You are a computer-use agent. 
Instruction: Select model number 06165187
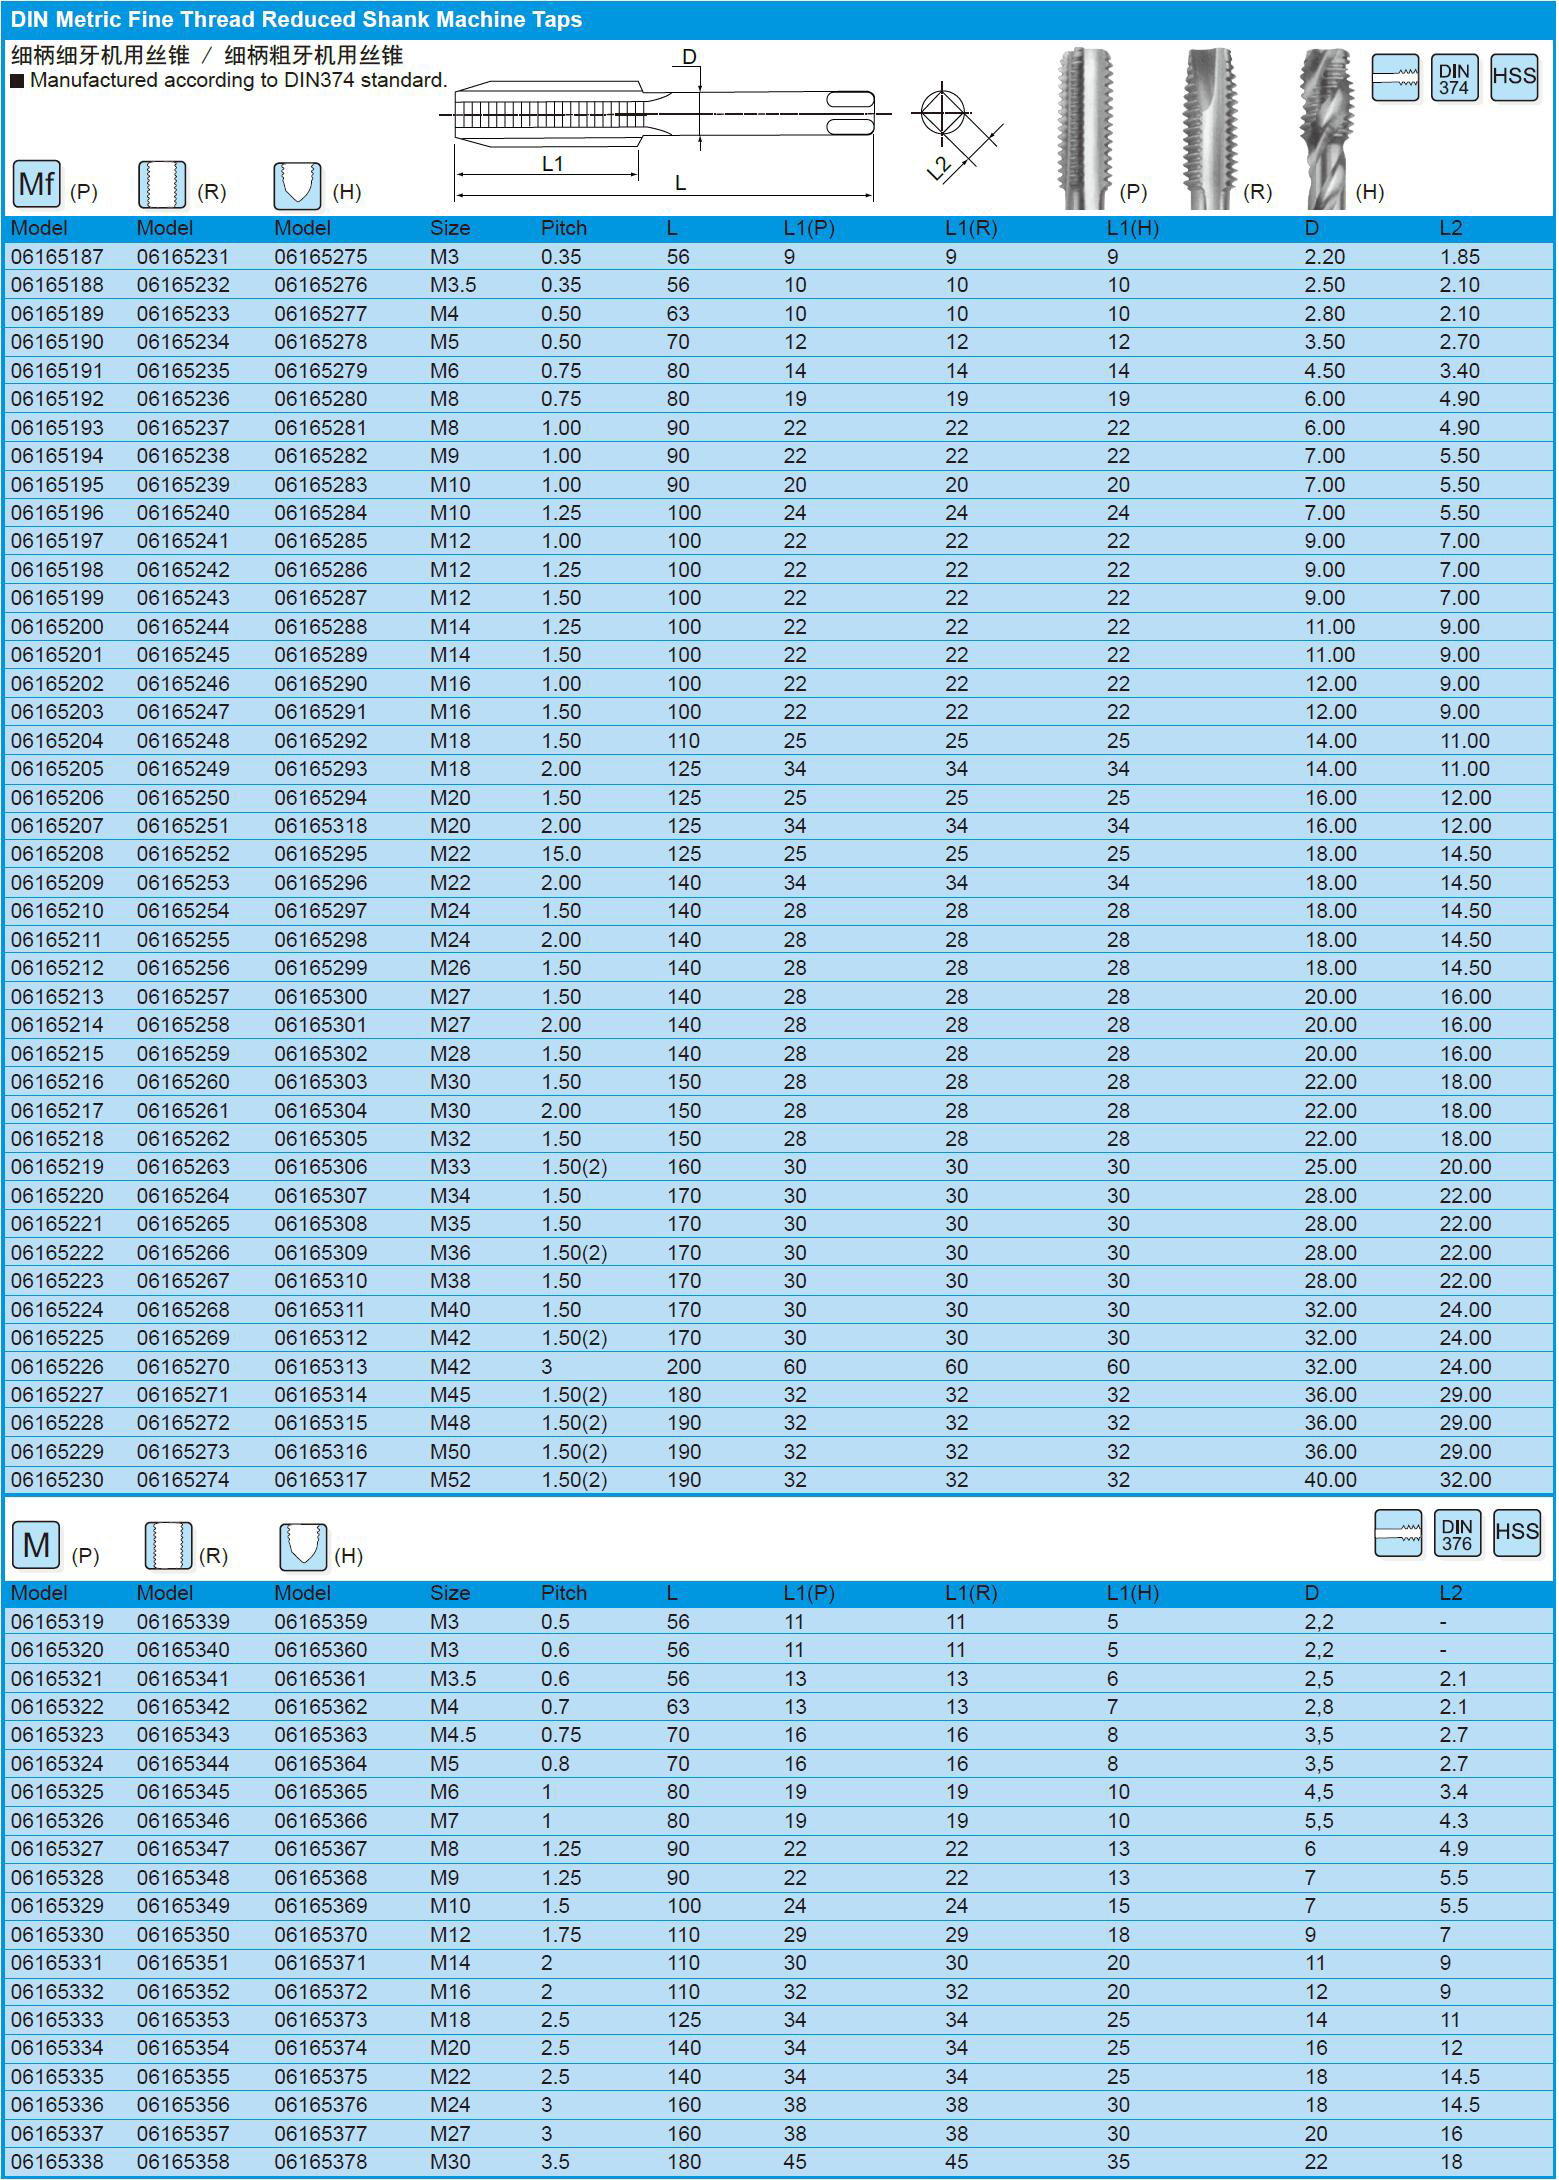[57, 257]
